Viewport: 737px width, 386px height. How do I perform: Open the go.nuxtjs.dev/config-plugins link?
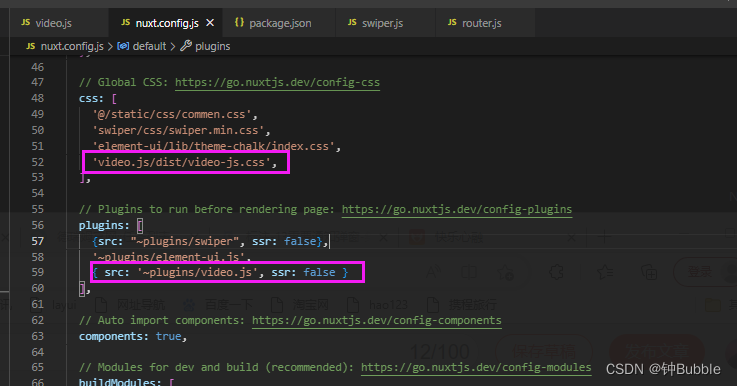(457, 209)
